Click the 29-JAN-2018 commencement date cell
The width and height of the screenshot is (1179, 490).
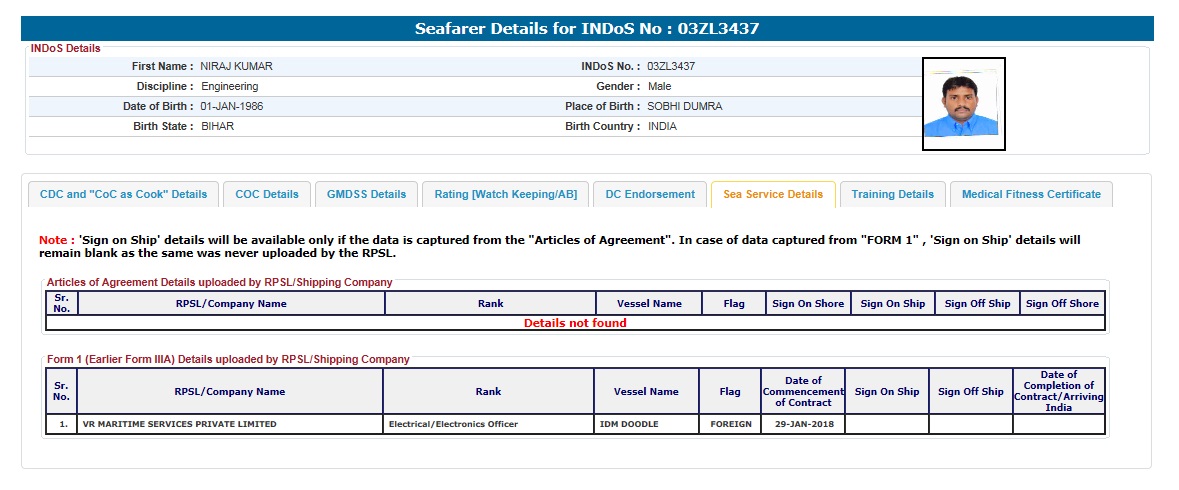pos(803,424)
